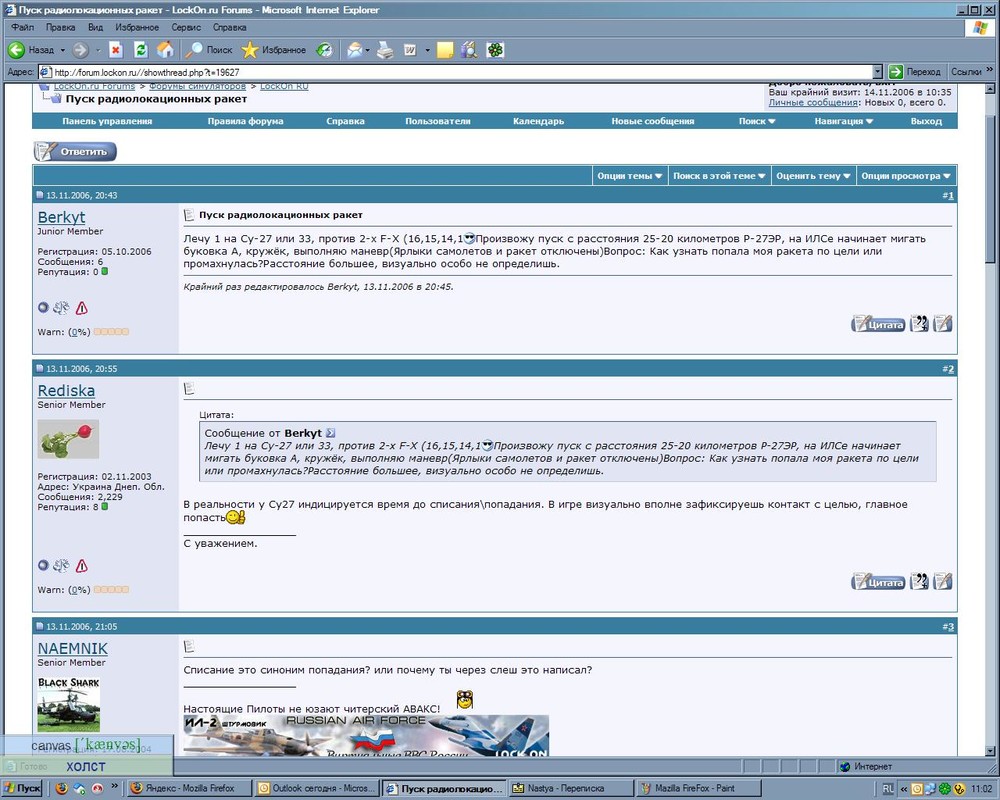Open the Сервис menu
Image resolution: width=1000 pixels, height=800 pixels.
(189, 27)
